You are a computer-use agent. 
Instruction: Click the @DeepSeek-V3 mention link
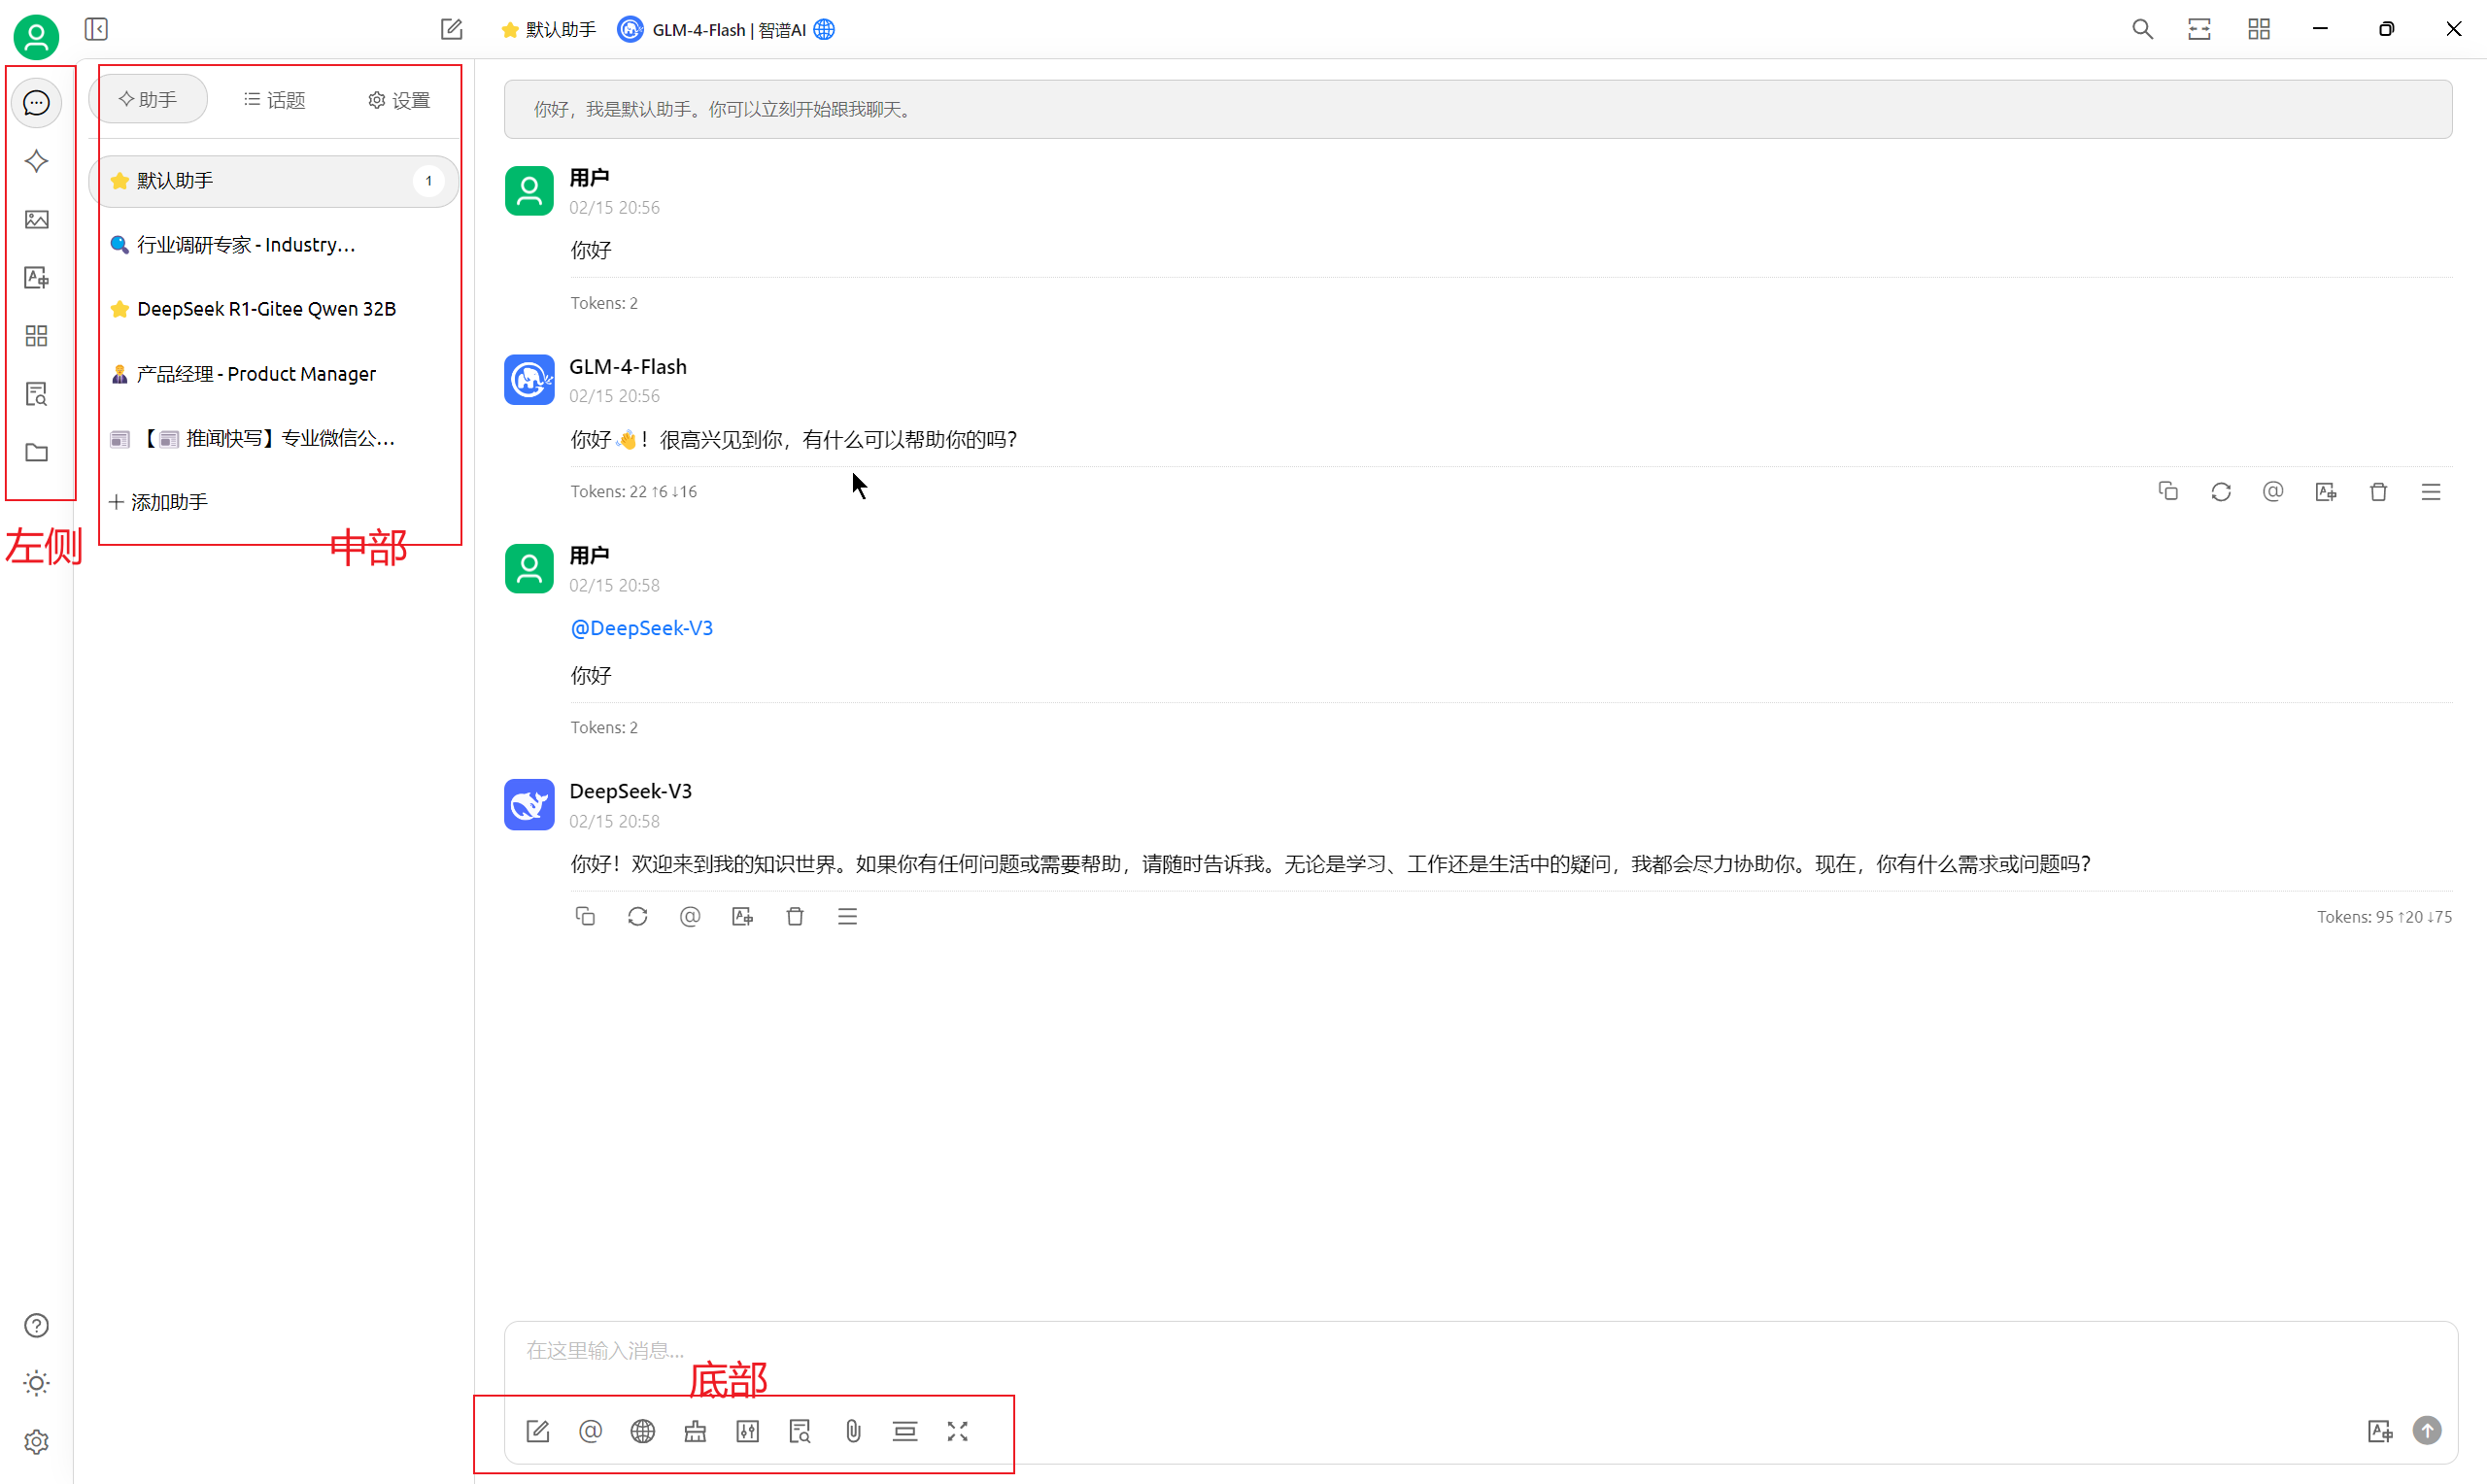[641, 627]
